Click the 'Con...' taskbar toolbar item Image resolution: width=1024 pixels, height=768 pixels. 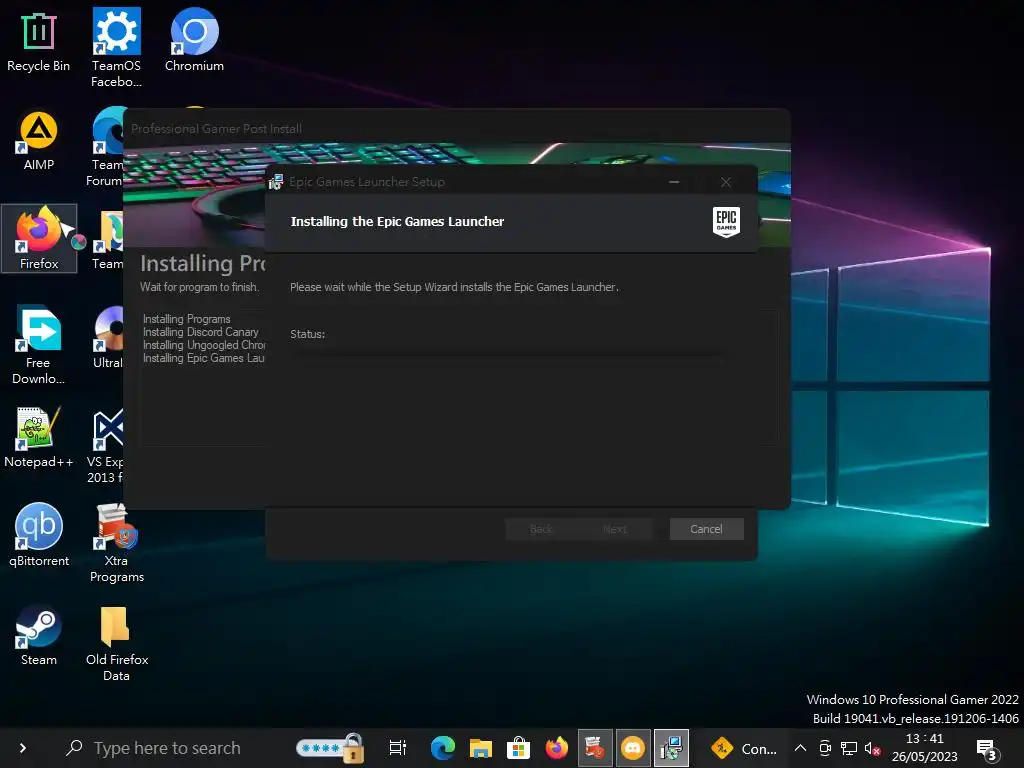744,748
